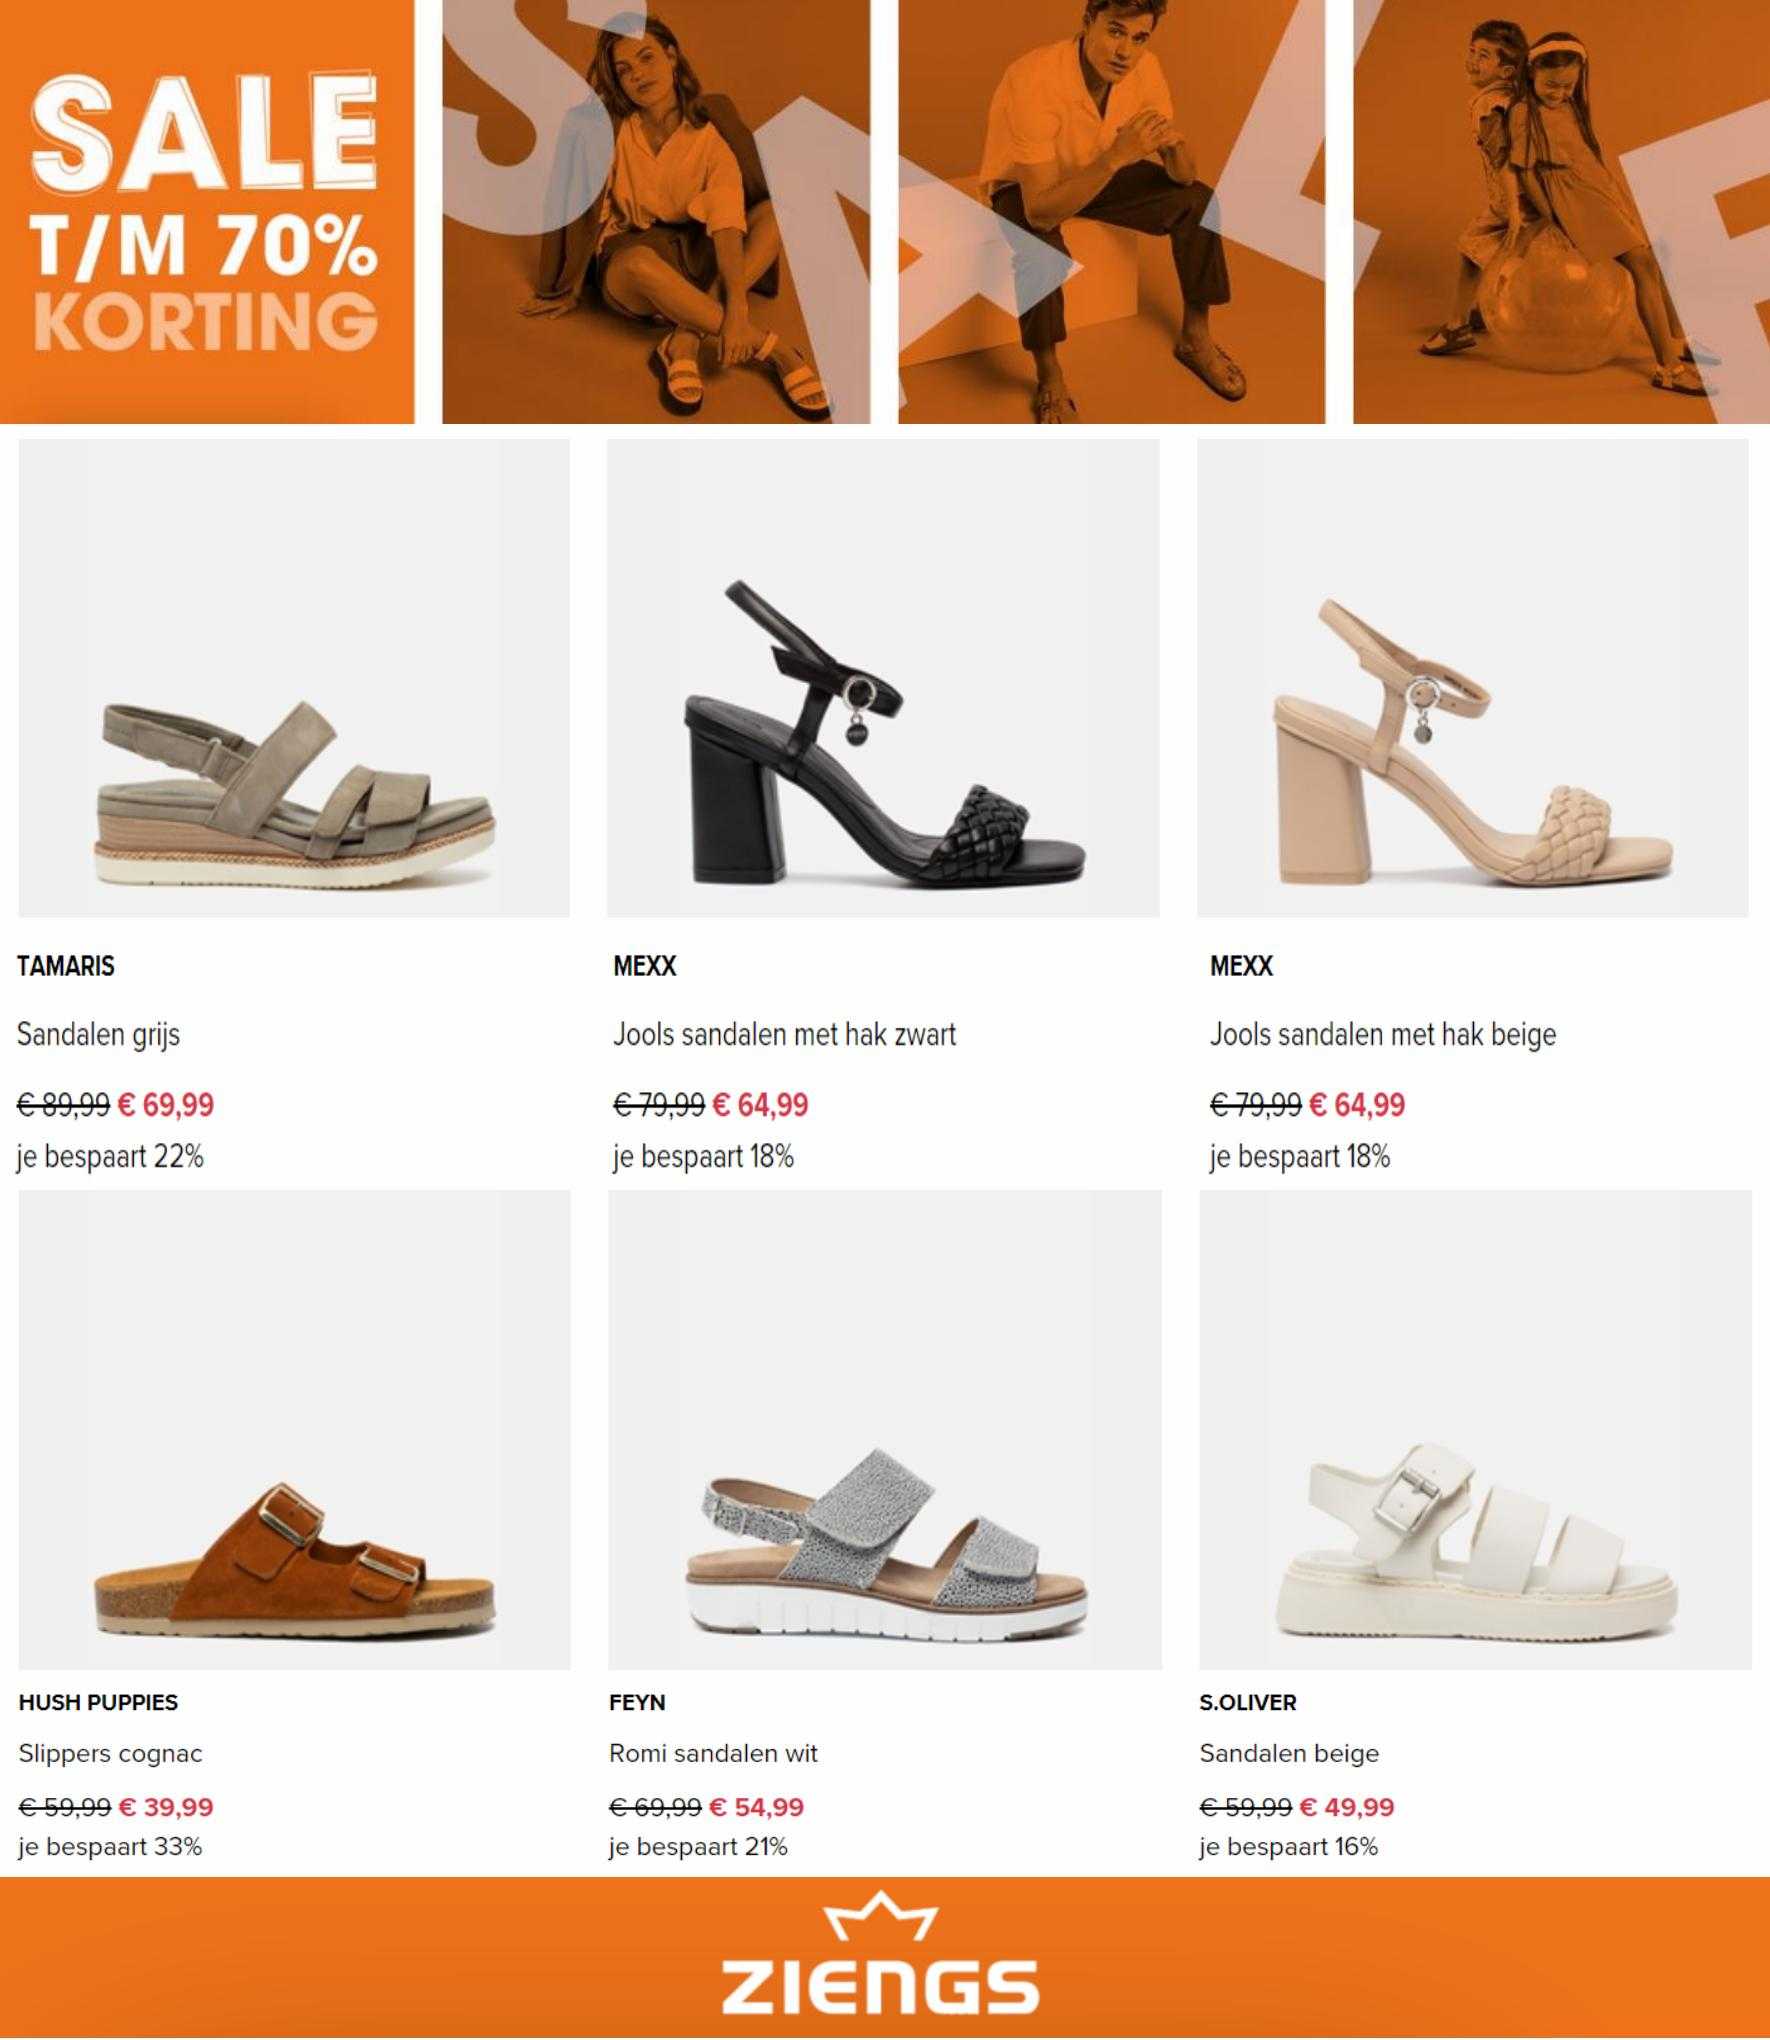This screenshot has height=2040, width=1770.
Task: Open 'Romi sandalen wit' product title
Action: pos(713,1754)
